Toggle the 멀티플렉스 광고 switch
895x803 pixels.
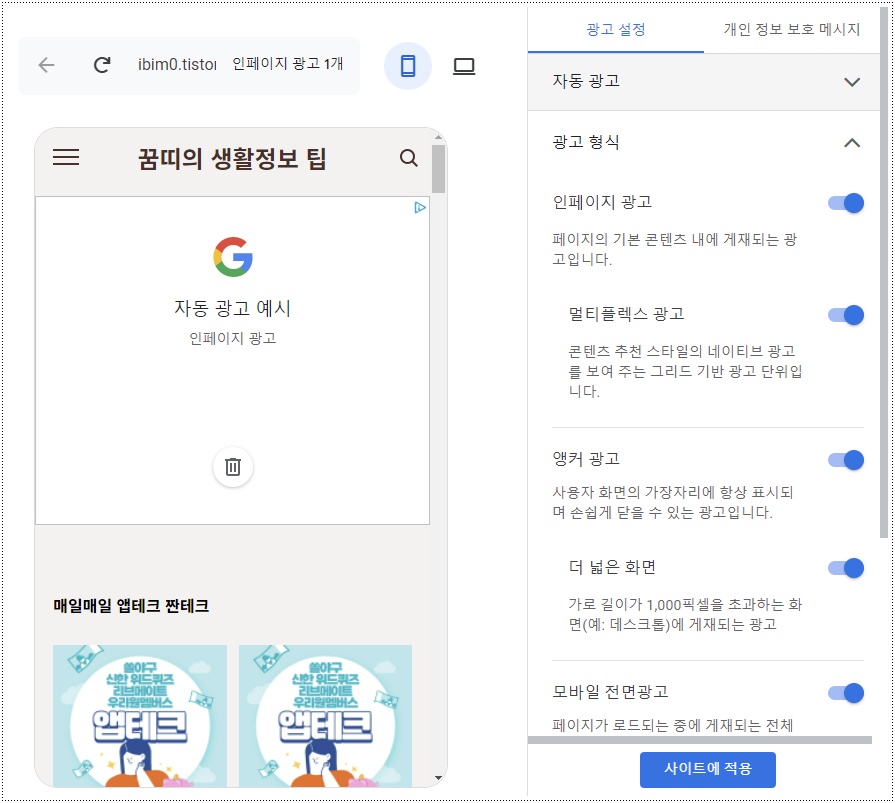pos(846,315)
